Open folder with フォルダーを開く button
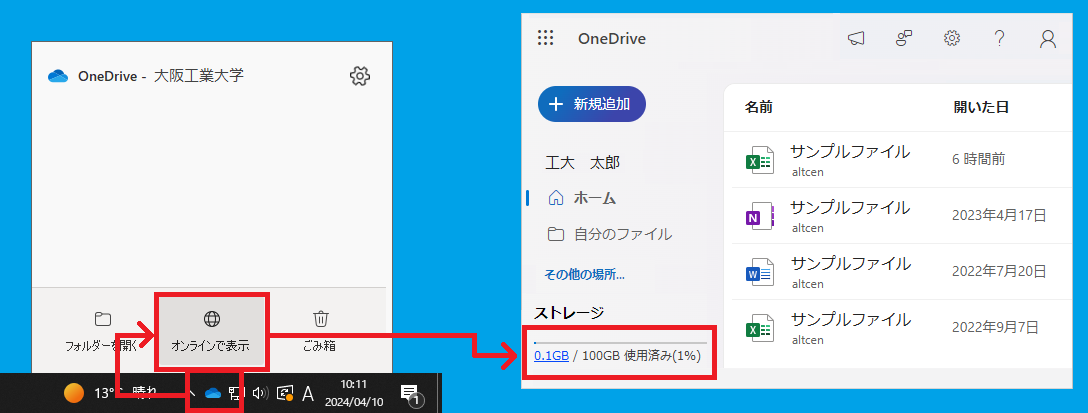The image size is (1088, 413). point(101,332)
